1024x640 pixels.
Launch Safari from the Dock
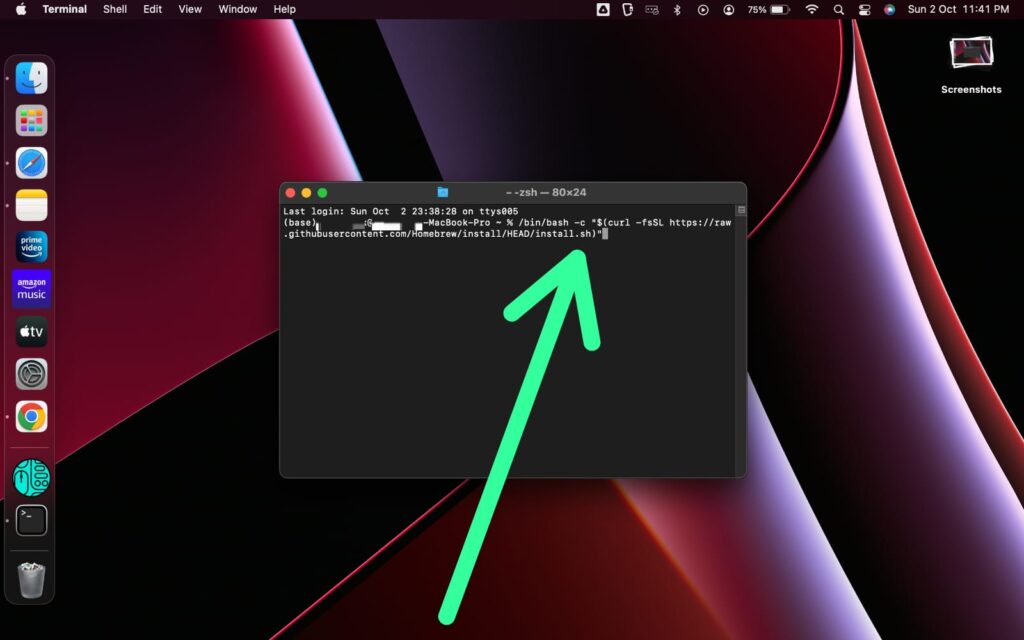pyautogui.click(x=30, y=161)
